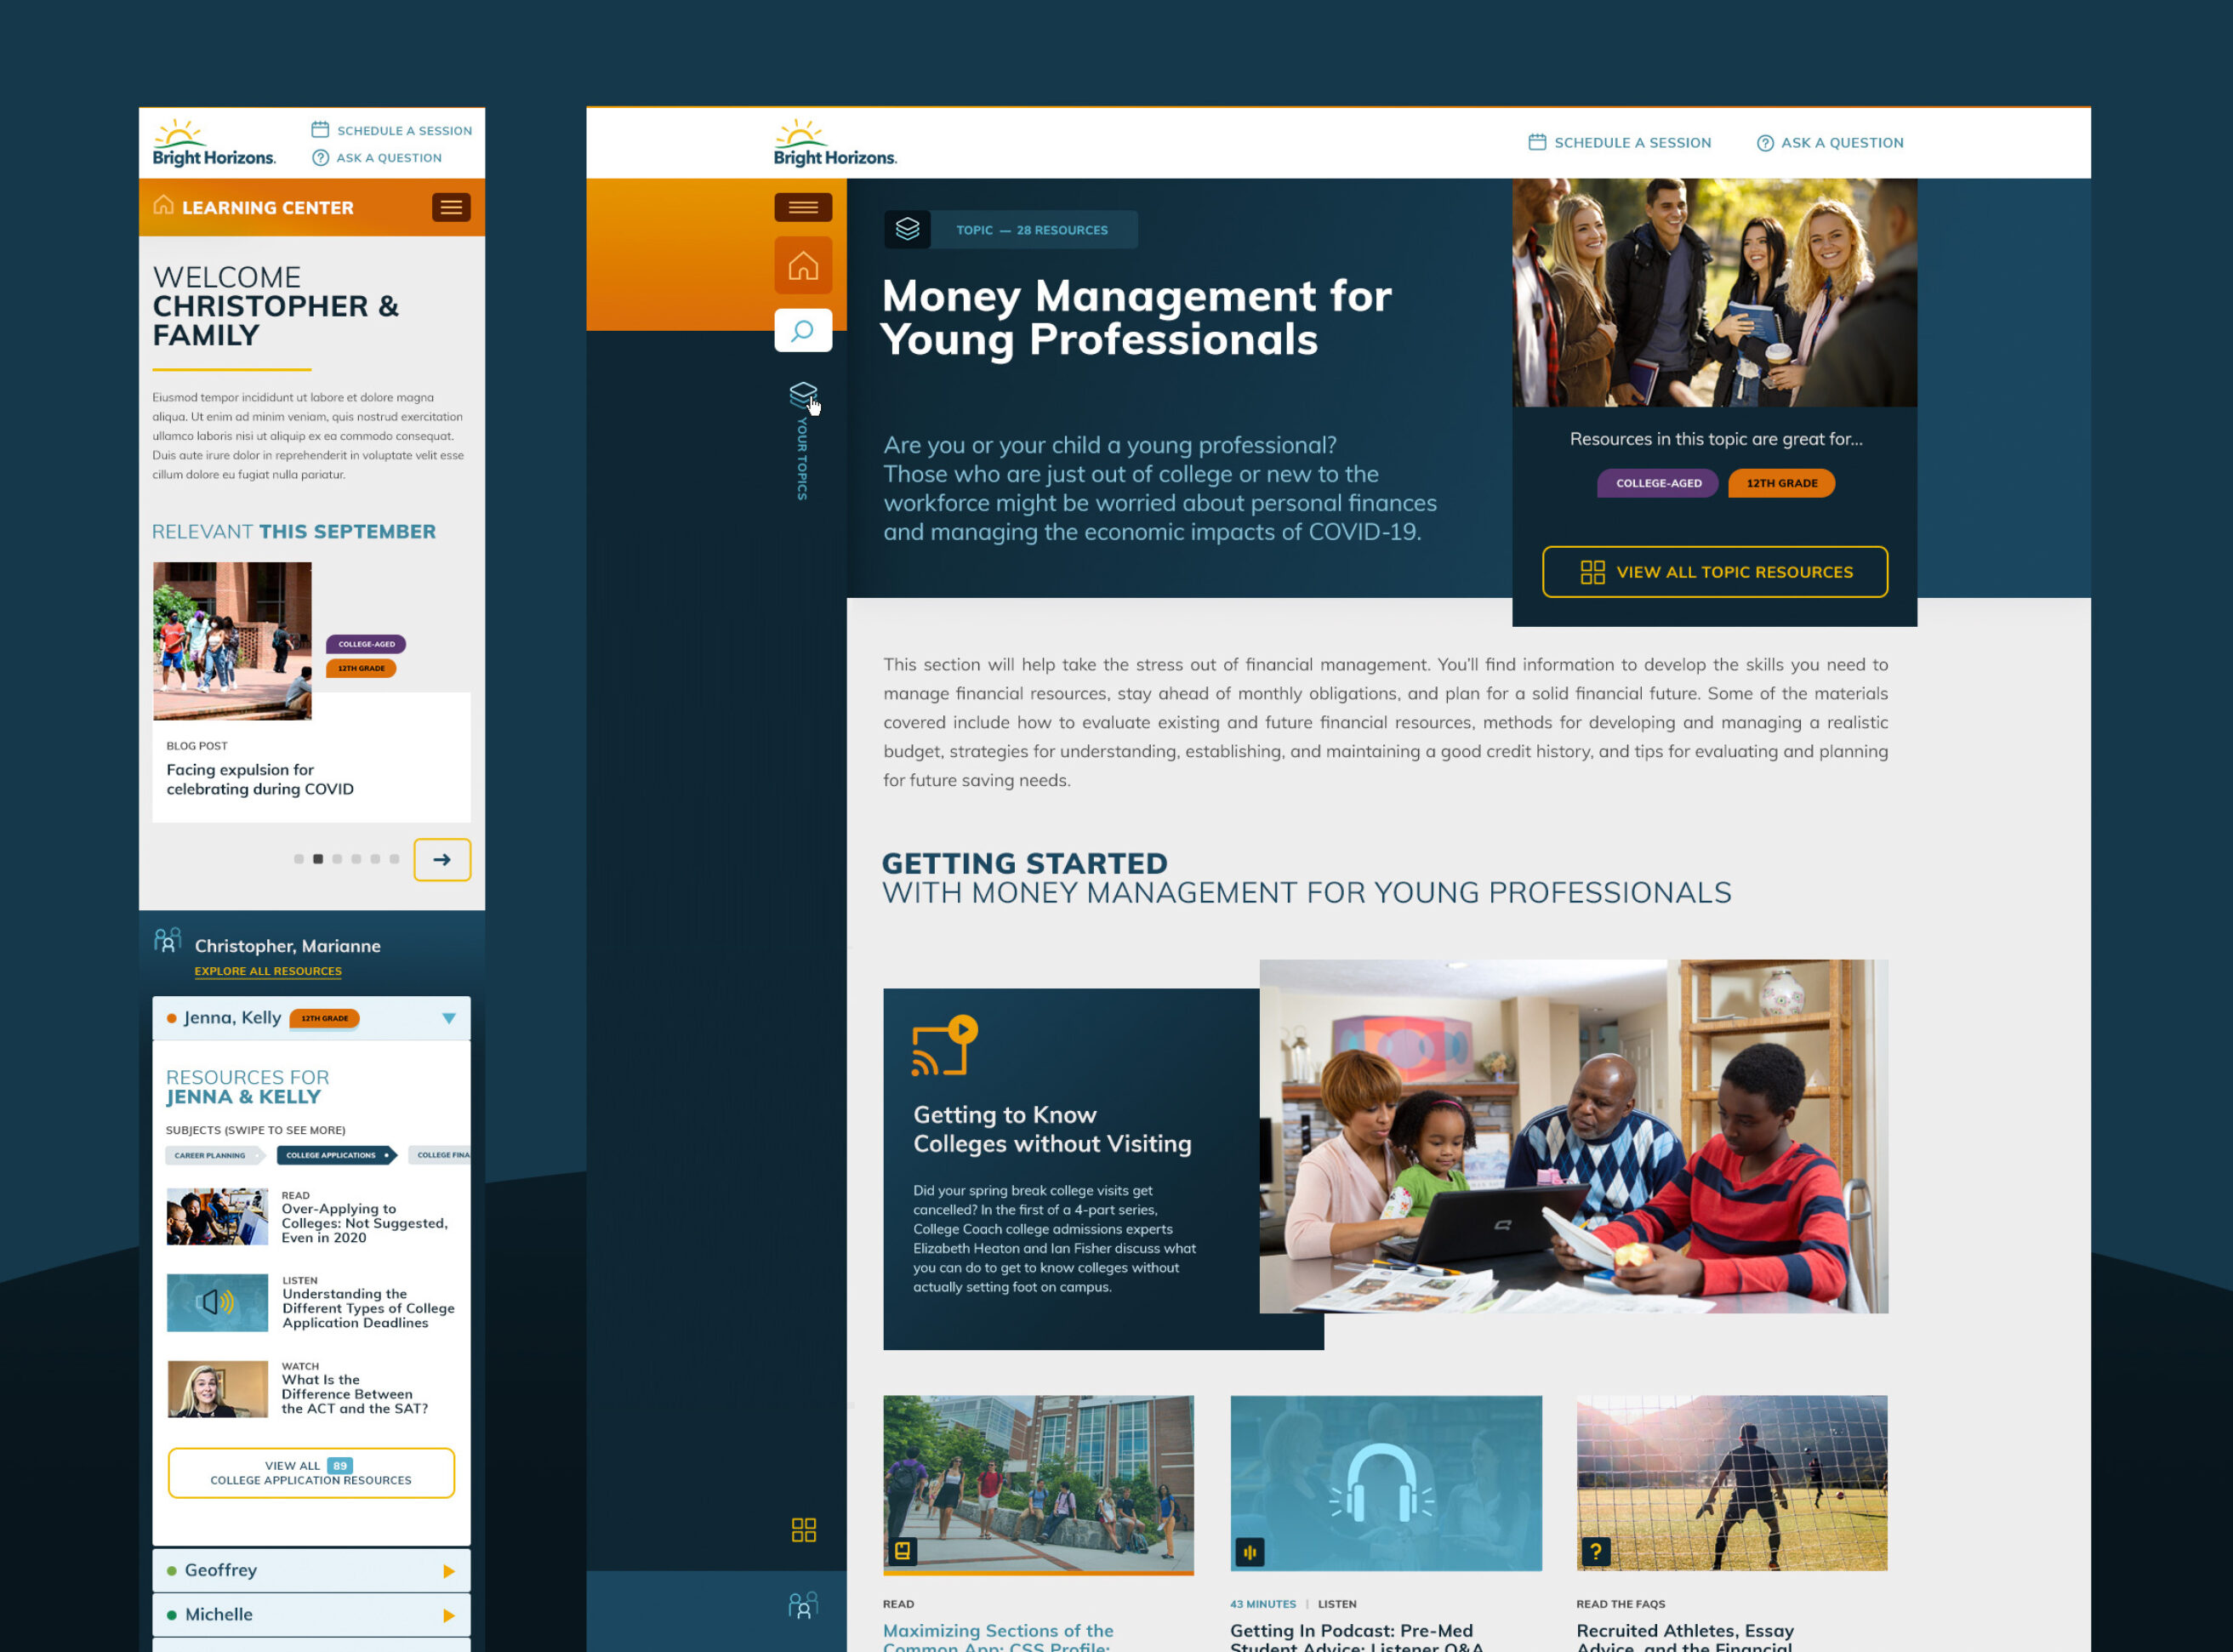Click the grid icon near sidebar bottom
This screenshot has width=2233, height=1652.
point(804,1530)
